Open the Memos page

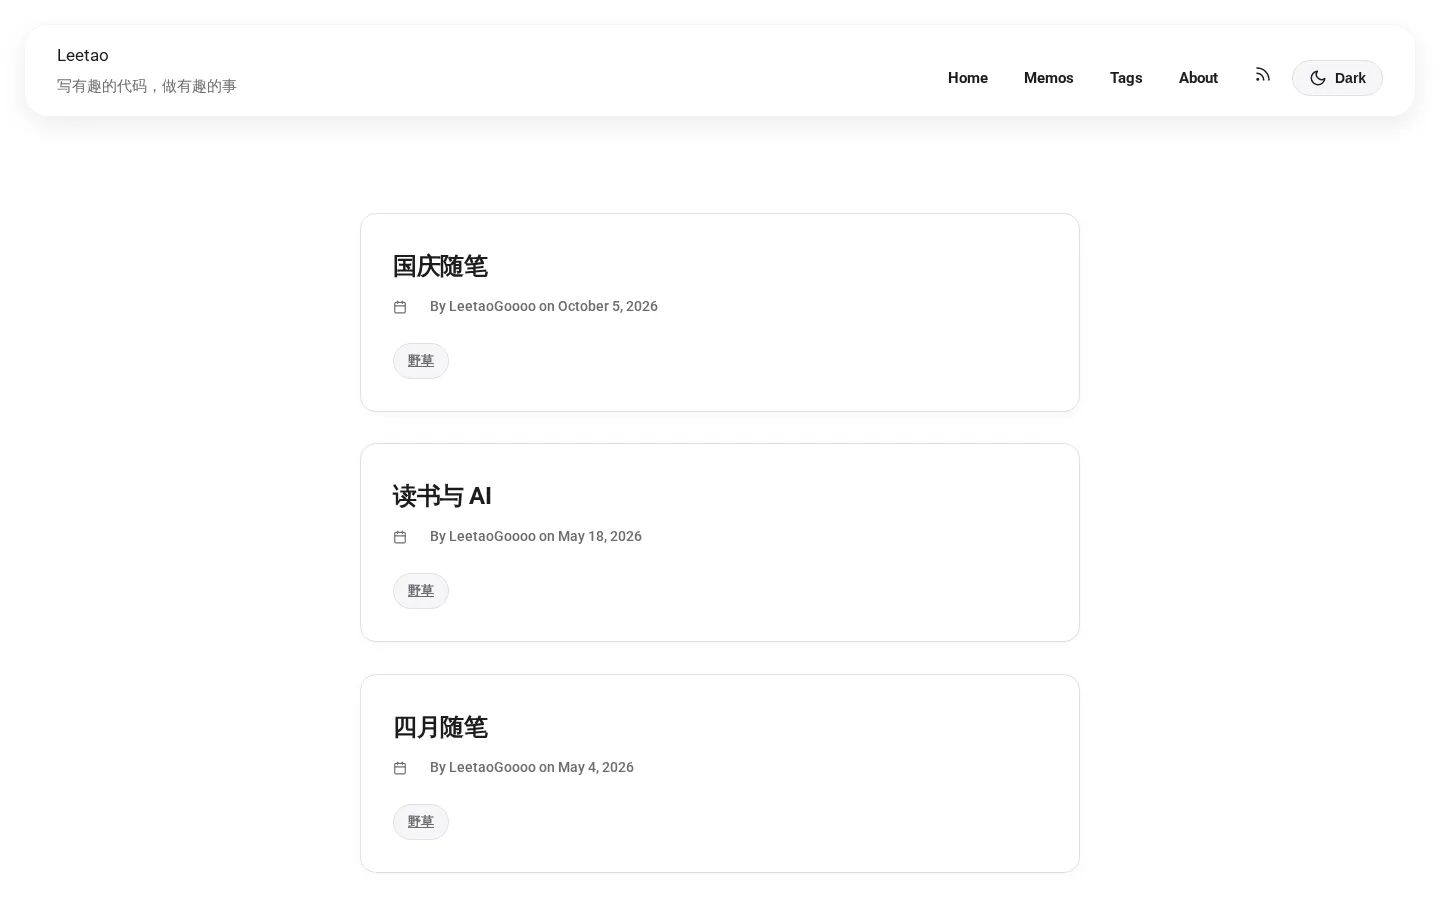[x=1049, y=78]
